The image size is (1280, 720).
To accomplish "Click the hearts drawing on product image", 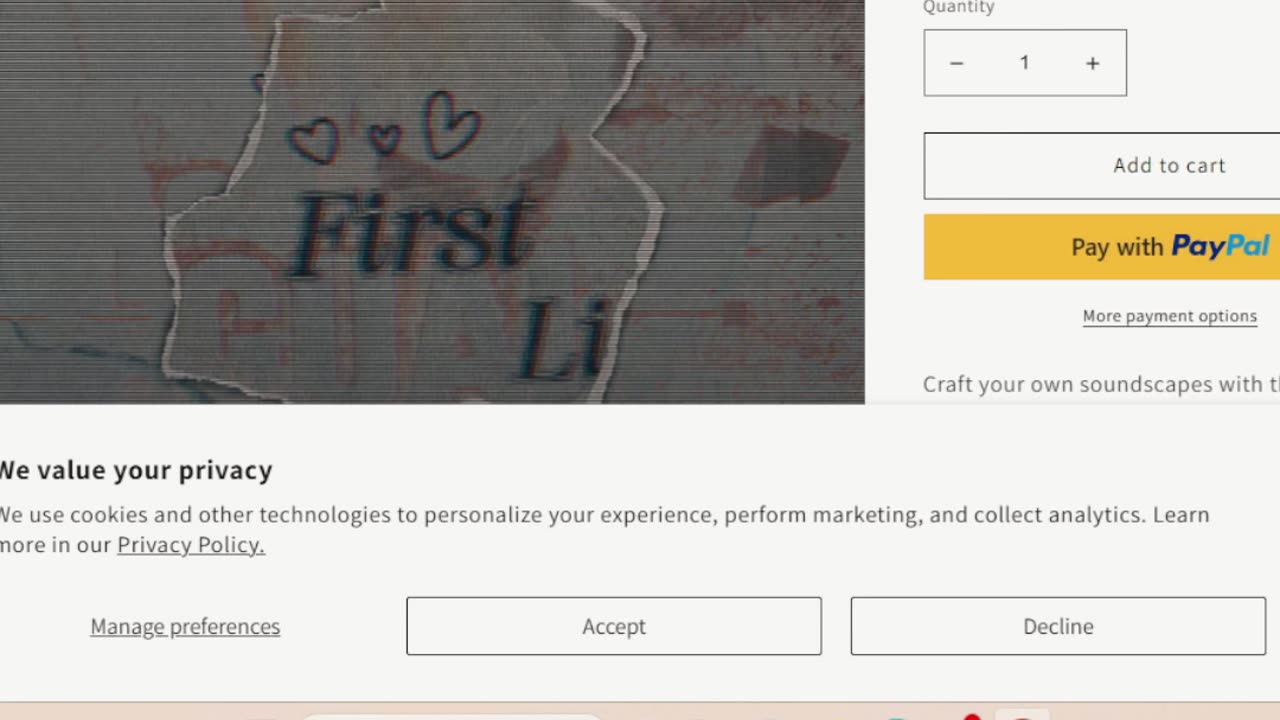I will coord(384,130).
